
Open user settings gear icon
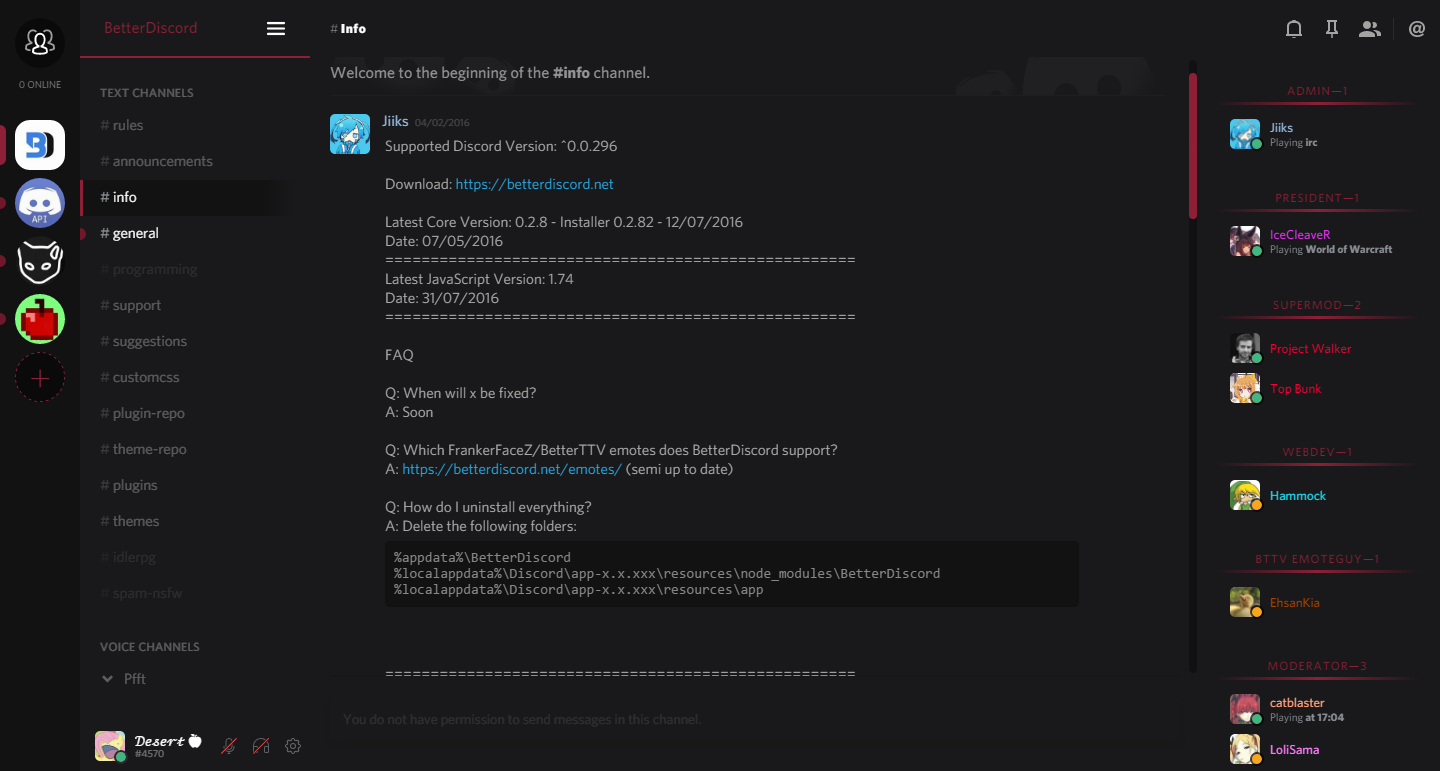(x=293, y=746)
